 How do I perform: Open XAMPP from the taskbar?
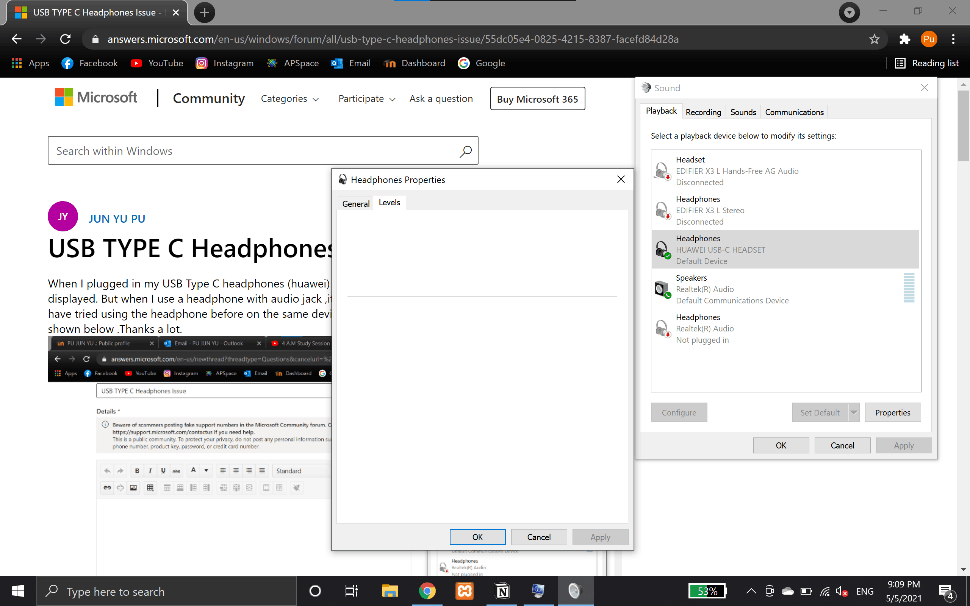point(464,591)
